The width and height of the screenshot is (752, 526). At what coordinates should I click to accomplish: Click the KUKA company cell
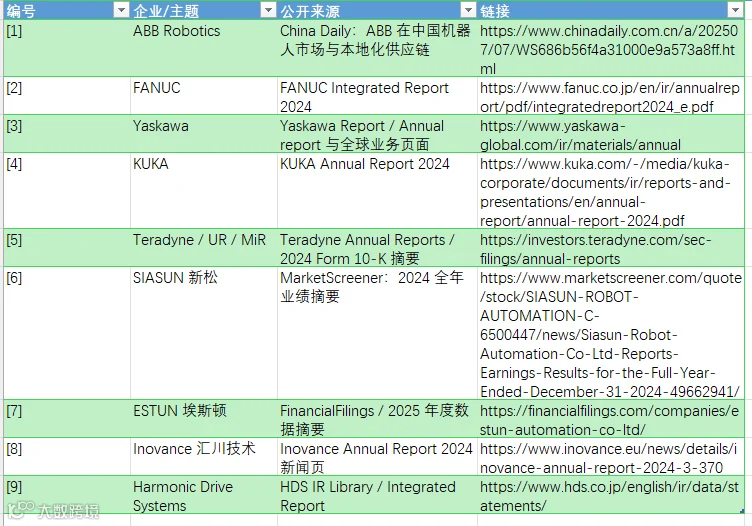pyautogui.click(x=203, y=191)
